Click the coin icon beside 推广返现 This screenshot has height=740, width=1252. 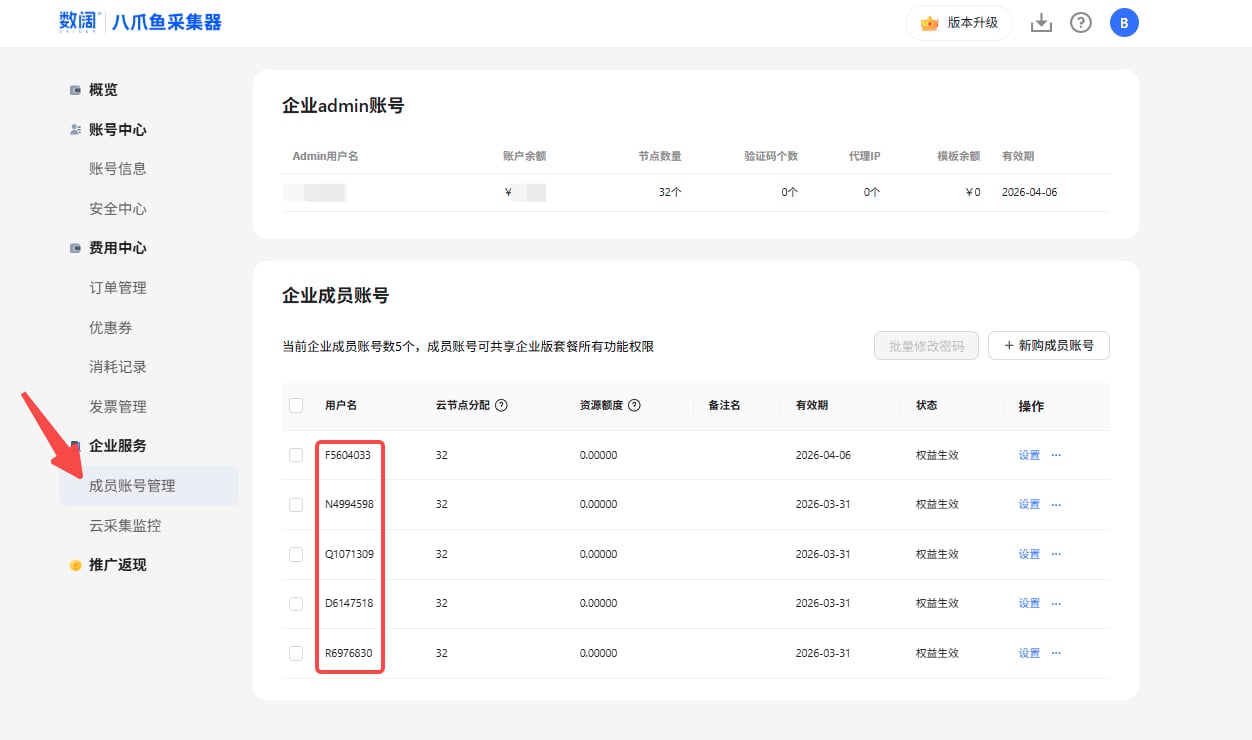click(75, 565)
